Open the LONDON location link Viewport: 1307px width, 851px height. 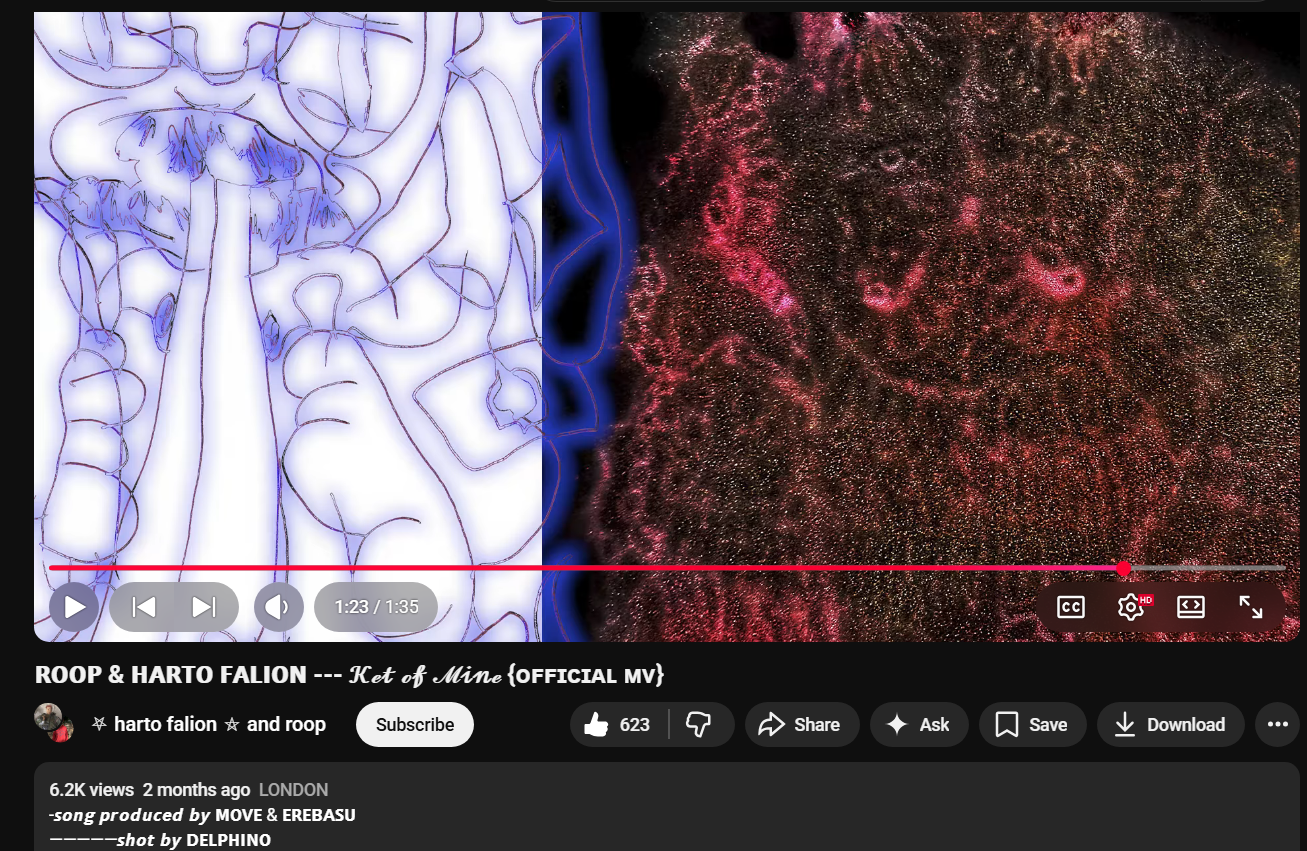click(x=294, y=789)
